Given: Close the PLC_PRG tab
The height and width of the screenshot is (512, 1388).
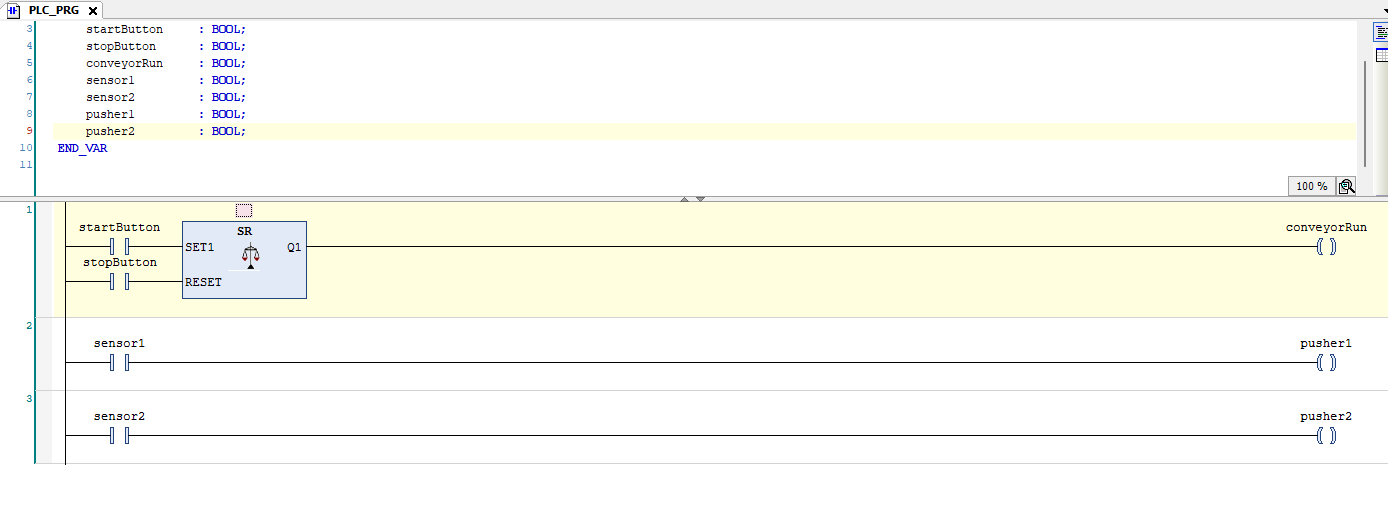Looking at the screenshot, I should tap(93, 10).
